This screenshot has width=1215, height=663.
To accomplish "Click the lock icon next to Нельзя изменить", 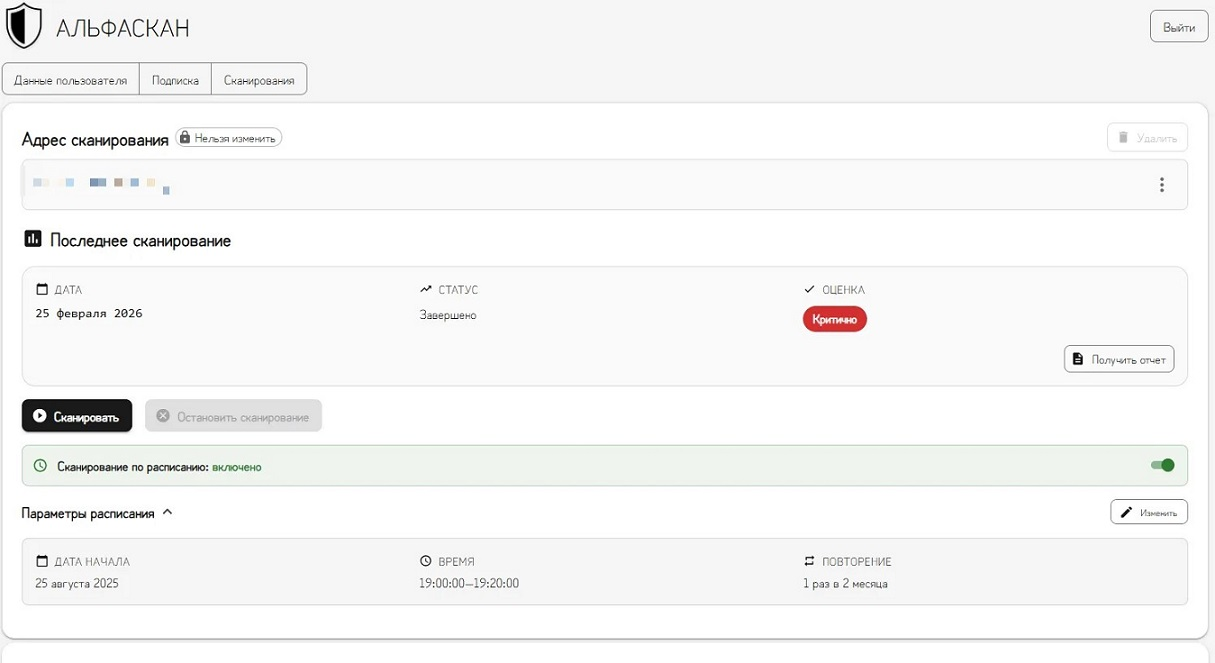I will tap(184, 138).
